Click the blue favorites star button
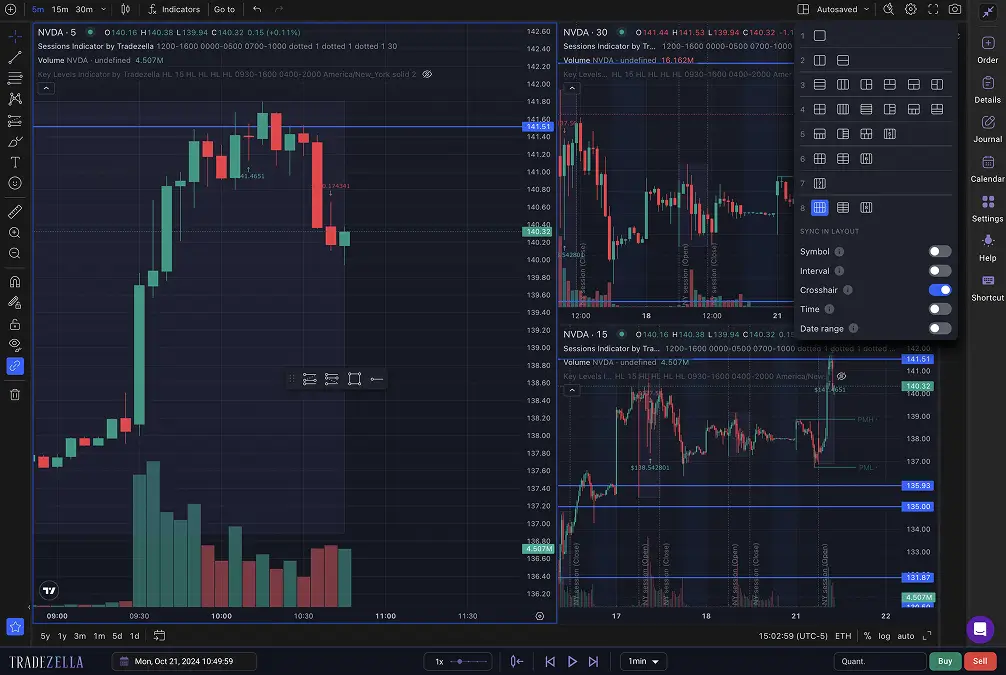The image size is (1006, 675). [x=15, y=627]
